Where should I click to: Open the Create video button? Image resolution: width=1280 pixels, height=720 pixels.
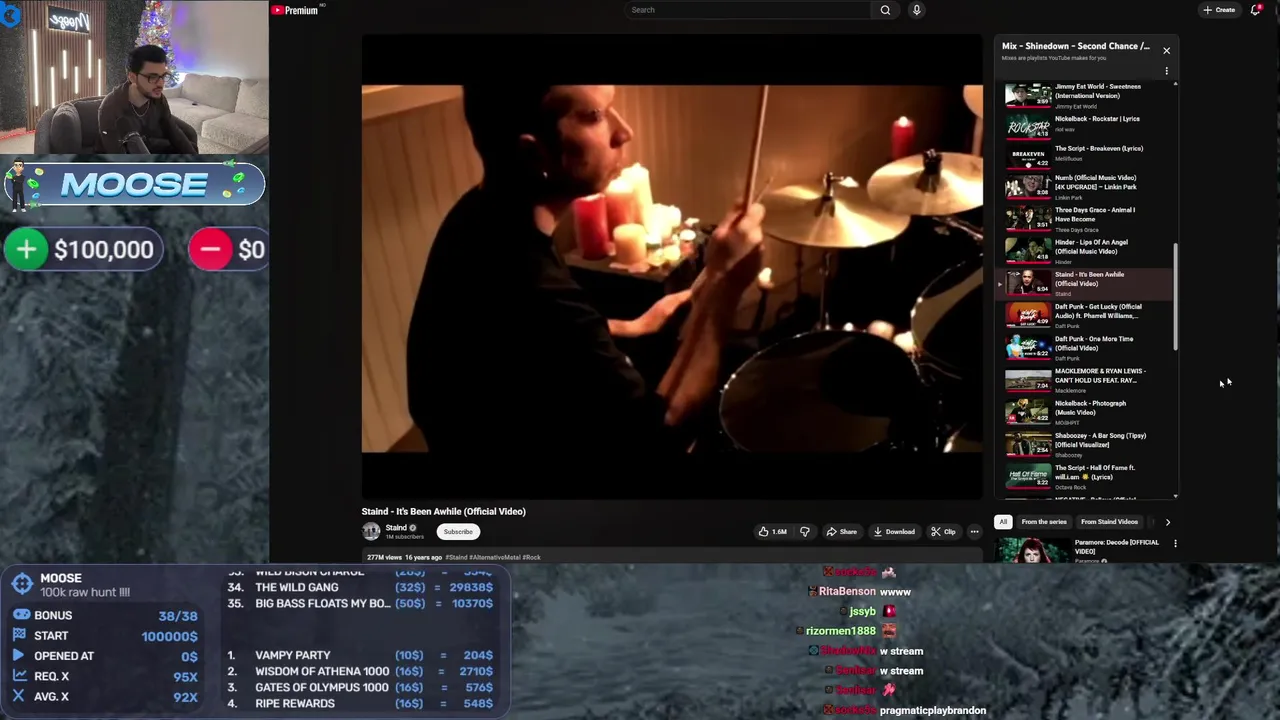[x=1219, y=10]
